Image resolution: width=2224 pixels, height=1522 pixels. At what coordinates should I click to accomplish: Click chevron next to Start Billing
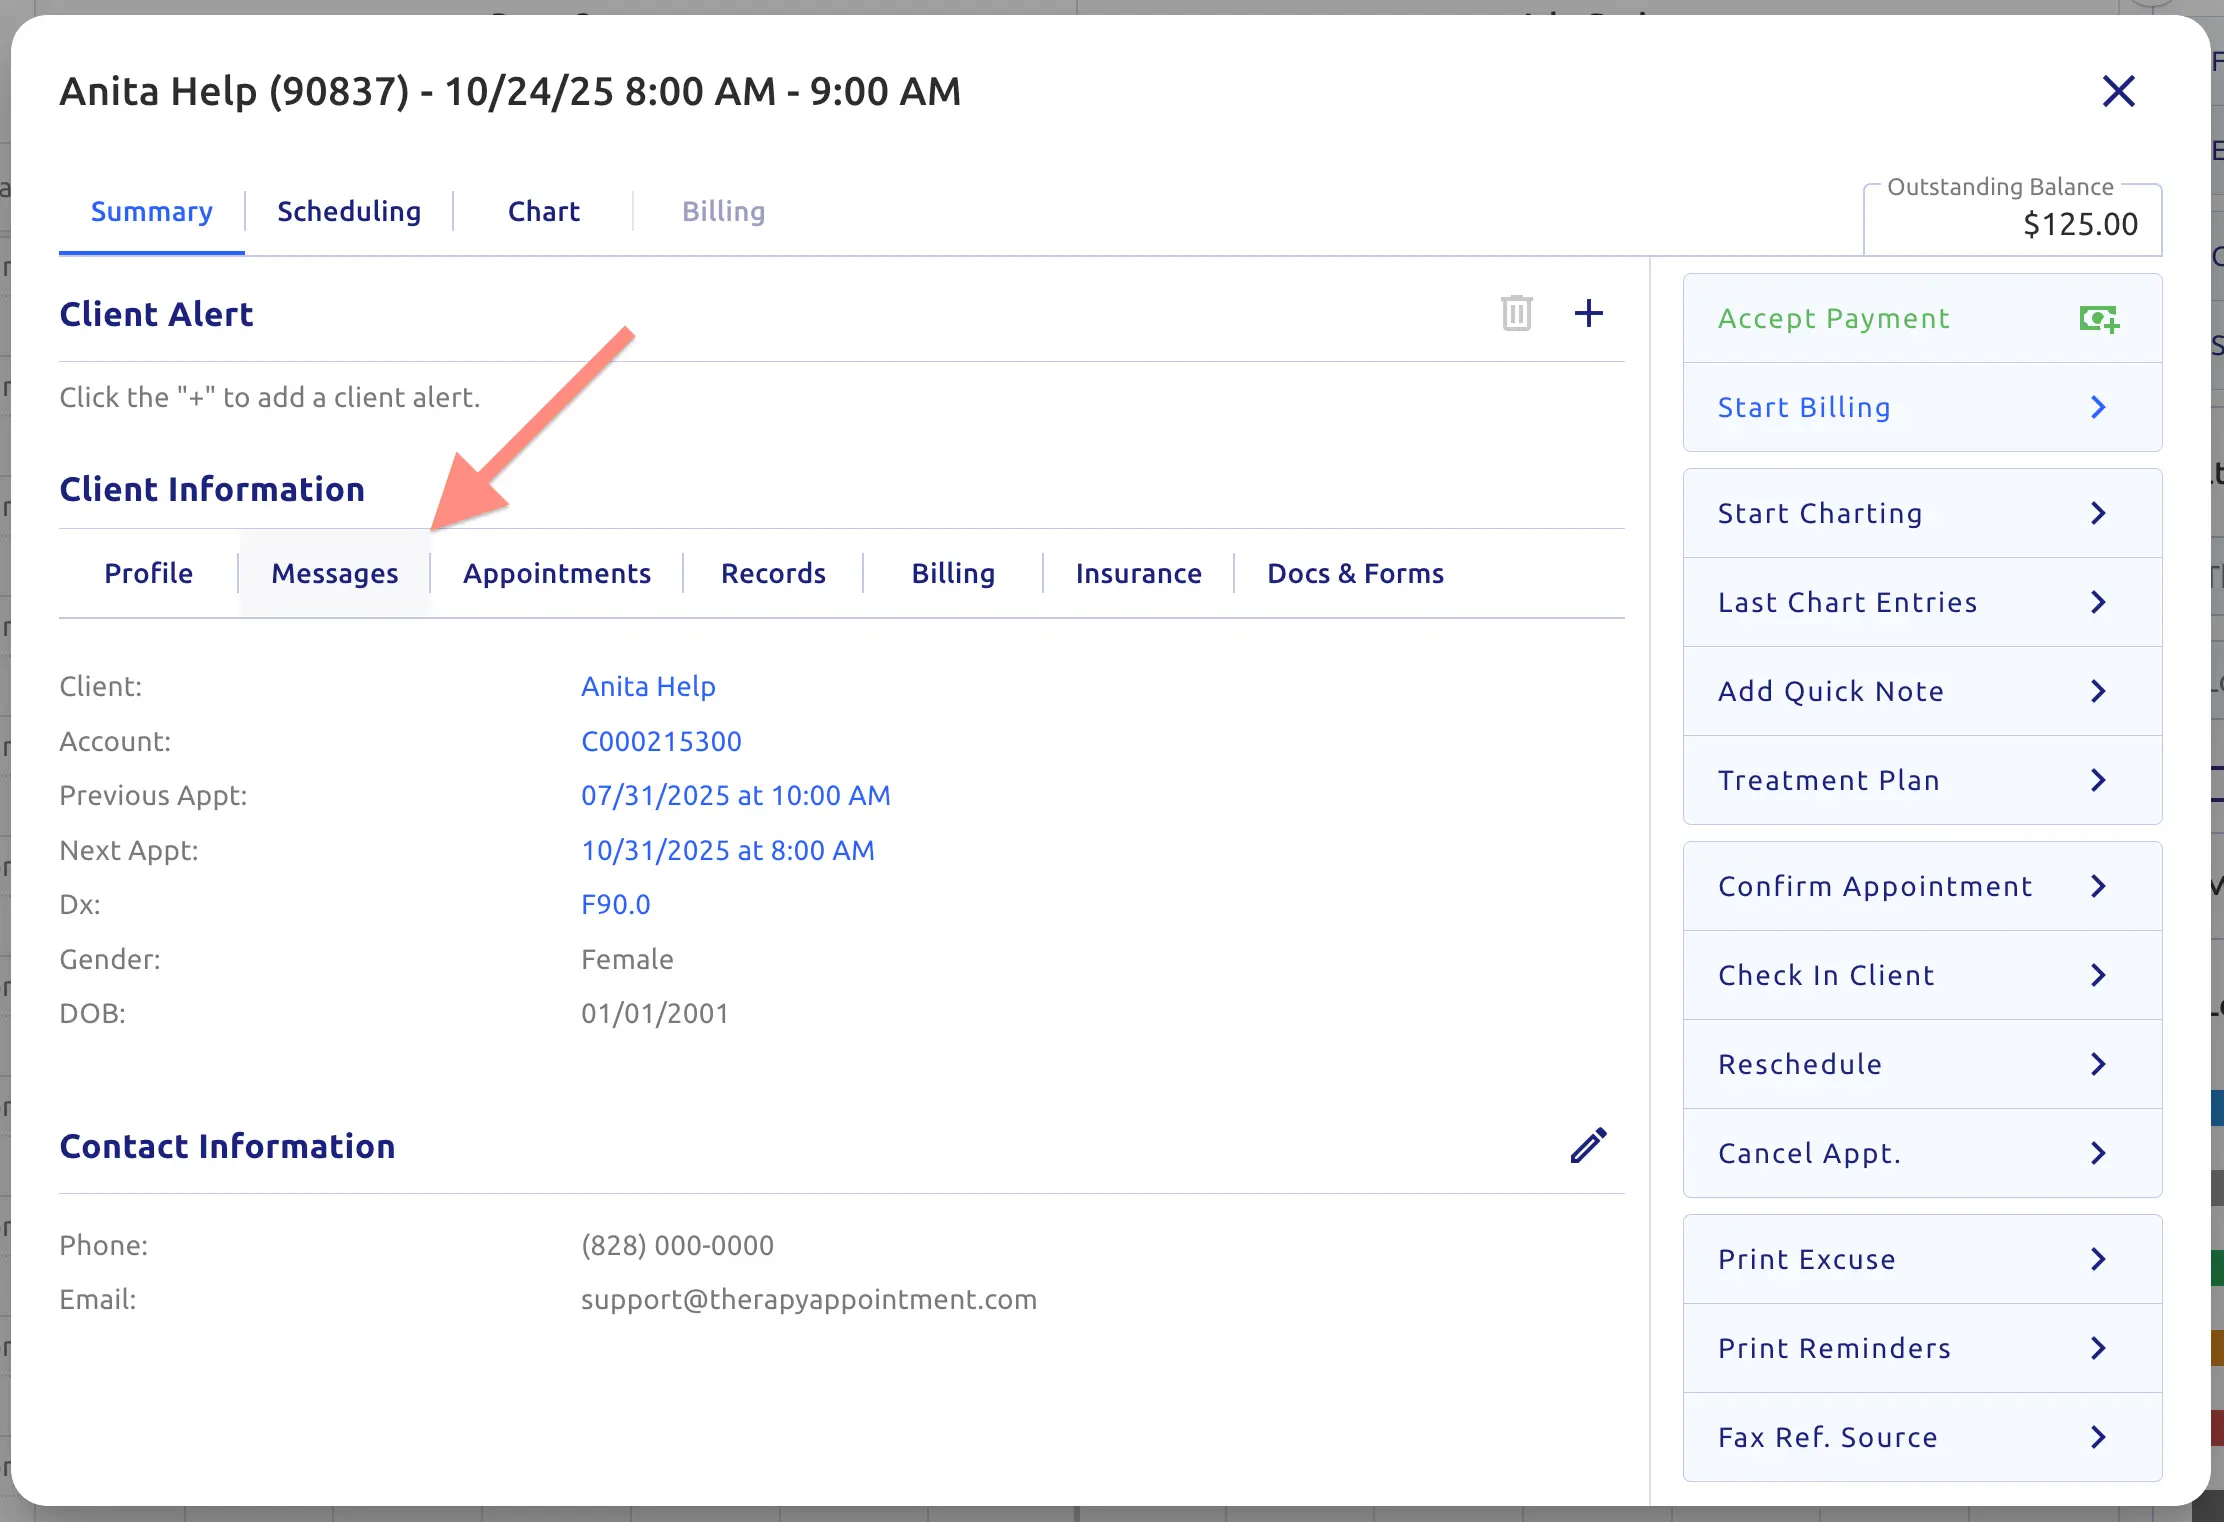[2098, 408]
